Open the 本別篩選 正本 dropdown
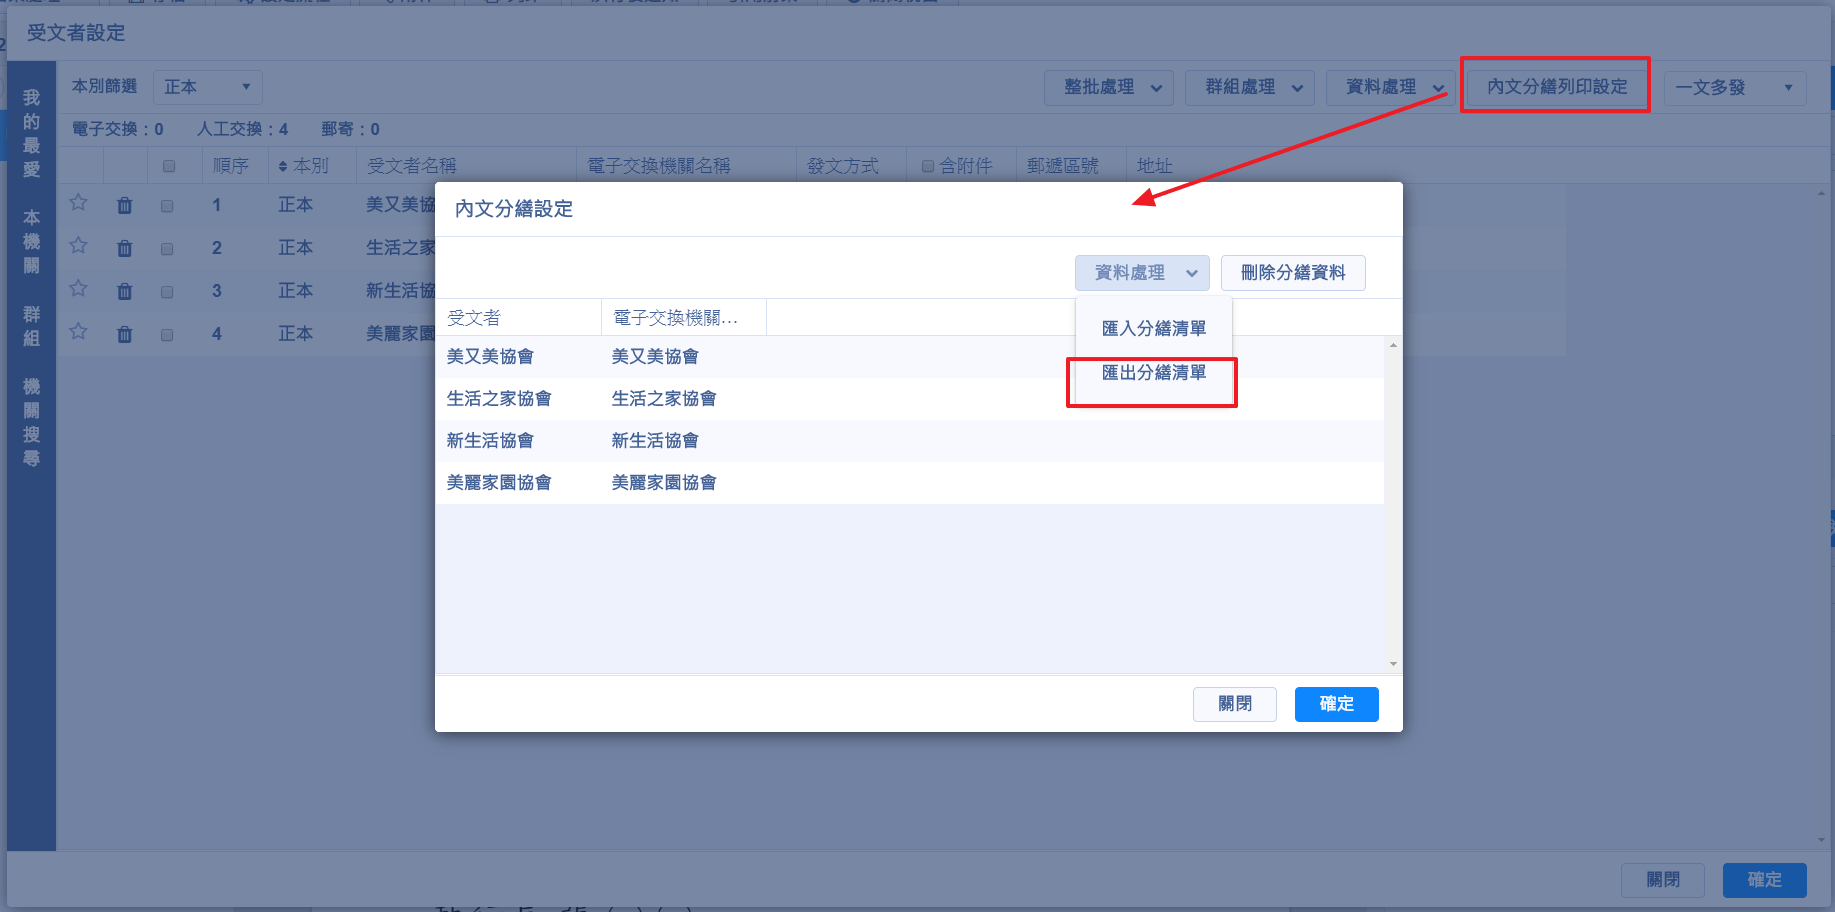This screenshot has width=1835, height=912. point(207,87)
